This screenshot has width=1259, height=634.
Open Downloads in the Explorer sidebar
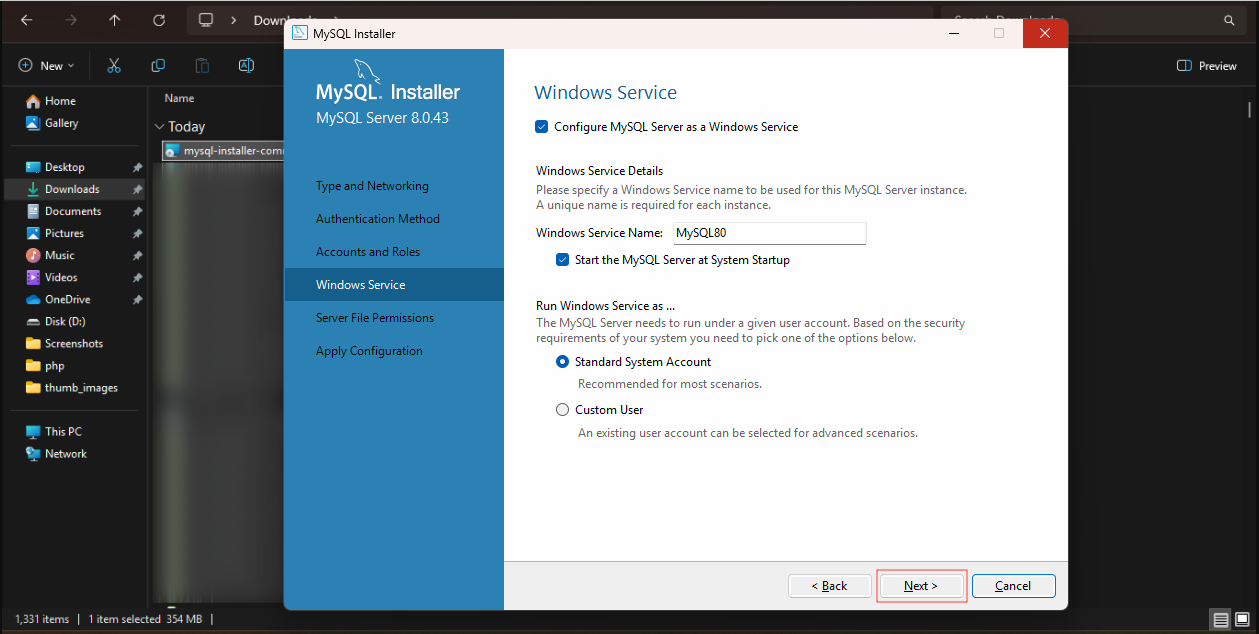point(74,189)
